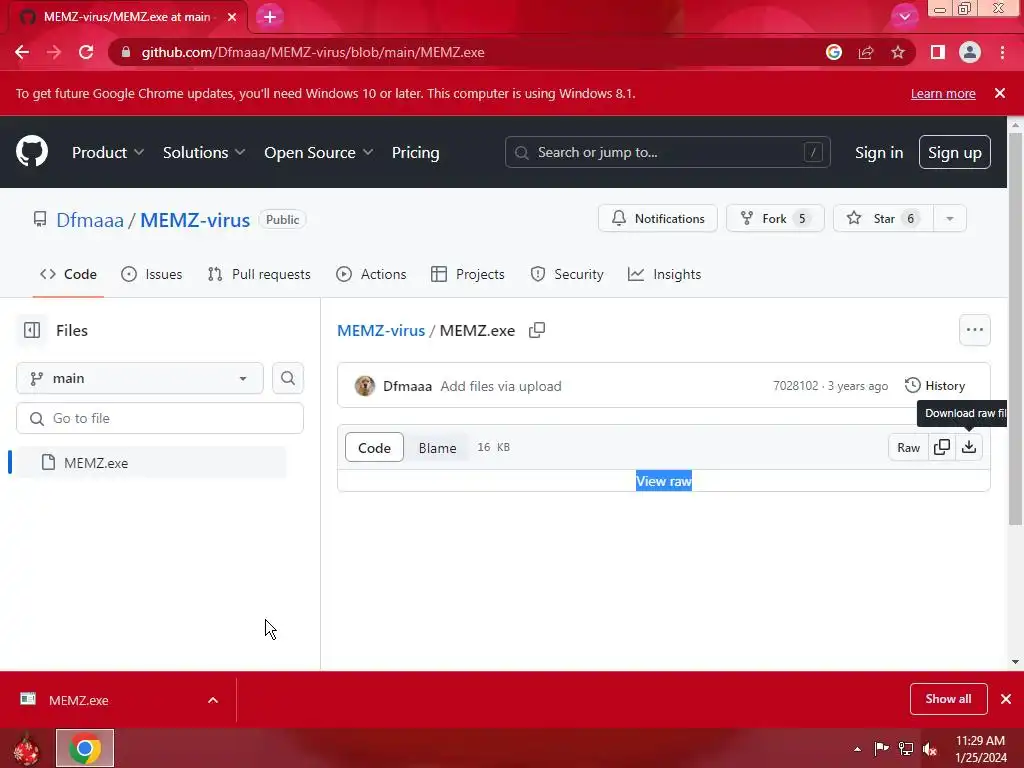This screenshot has height=768, width=1024.
Task: Open the Chrome profile avatar
Action: pos(970,52)
